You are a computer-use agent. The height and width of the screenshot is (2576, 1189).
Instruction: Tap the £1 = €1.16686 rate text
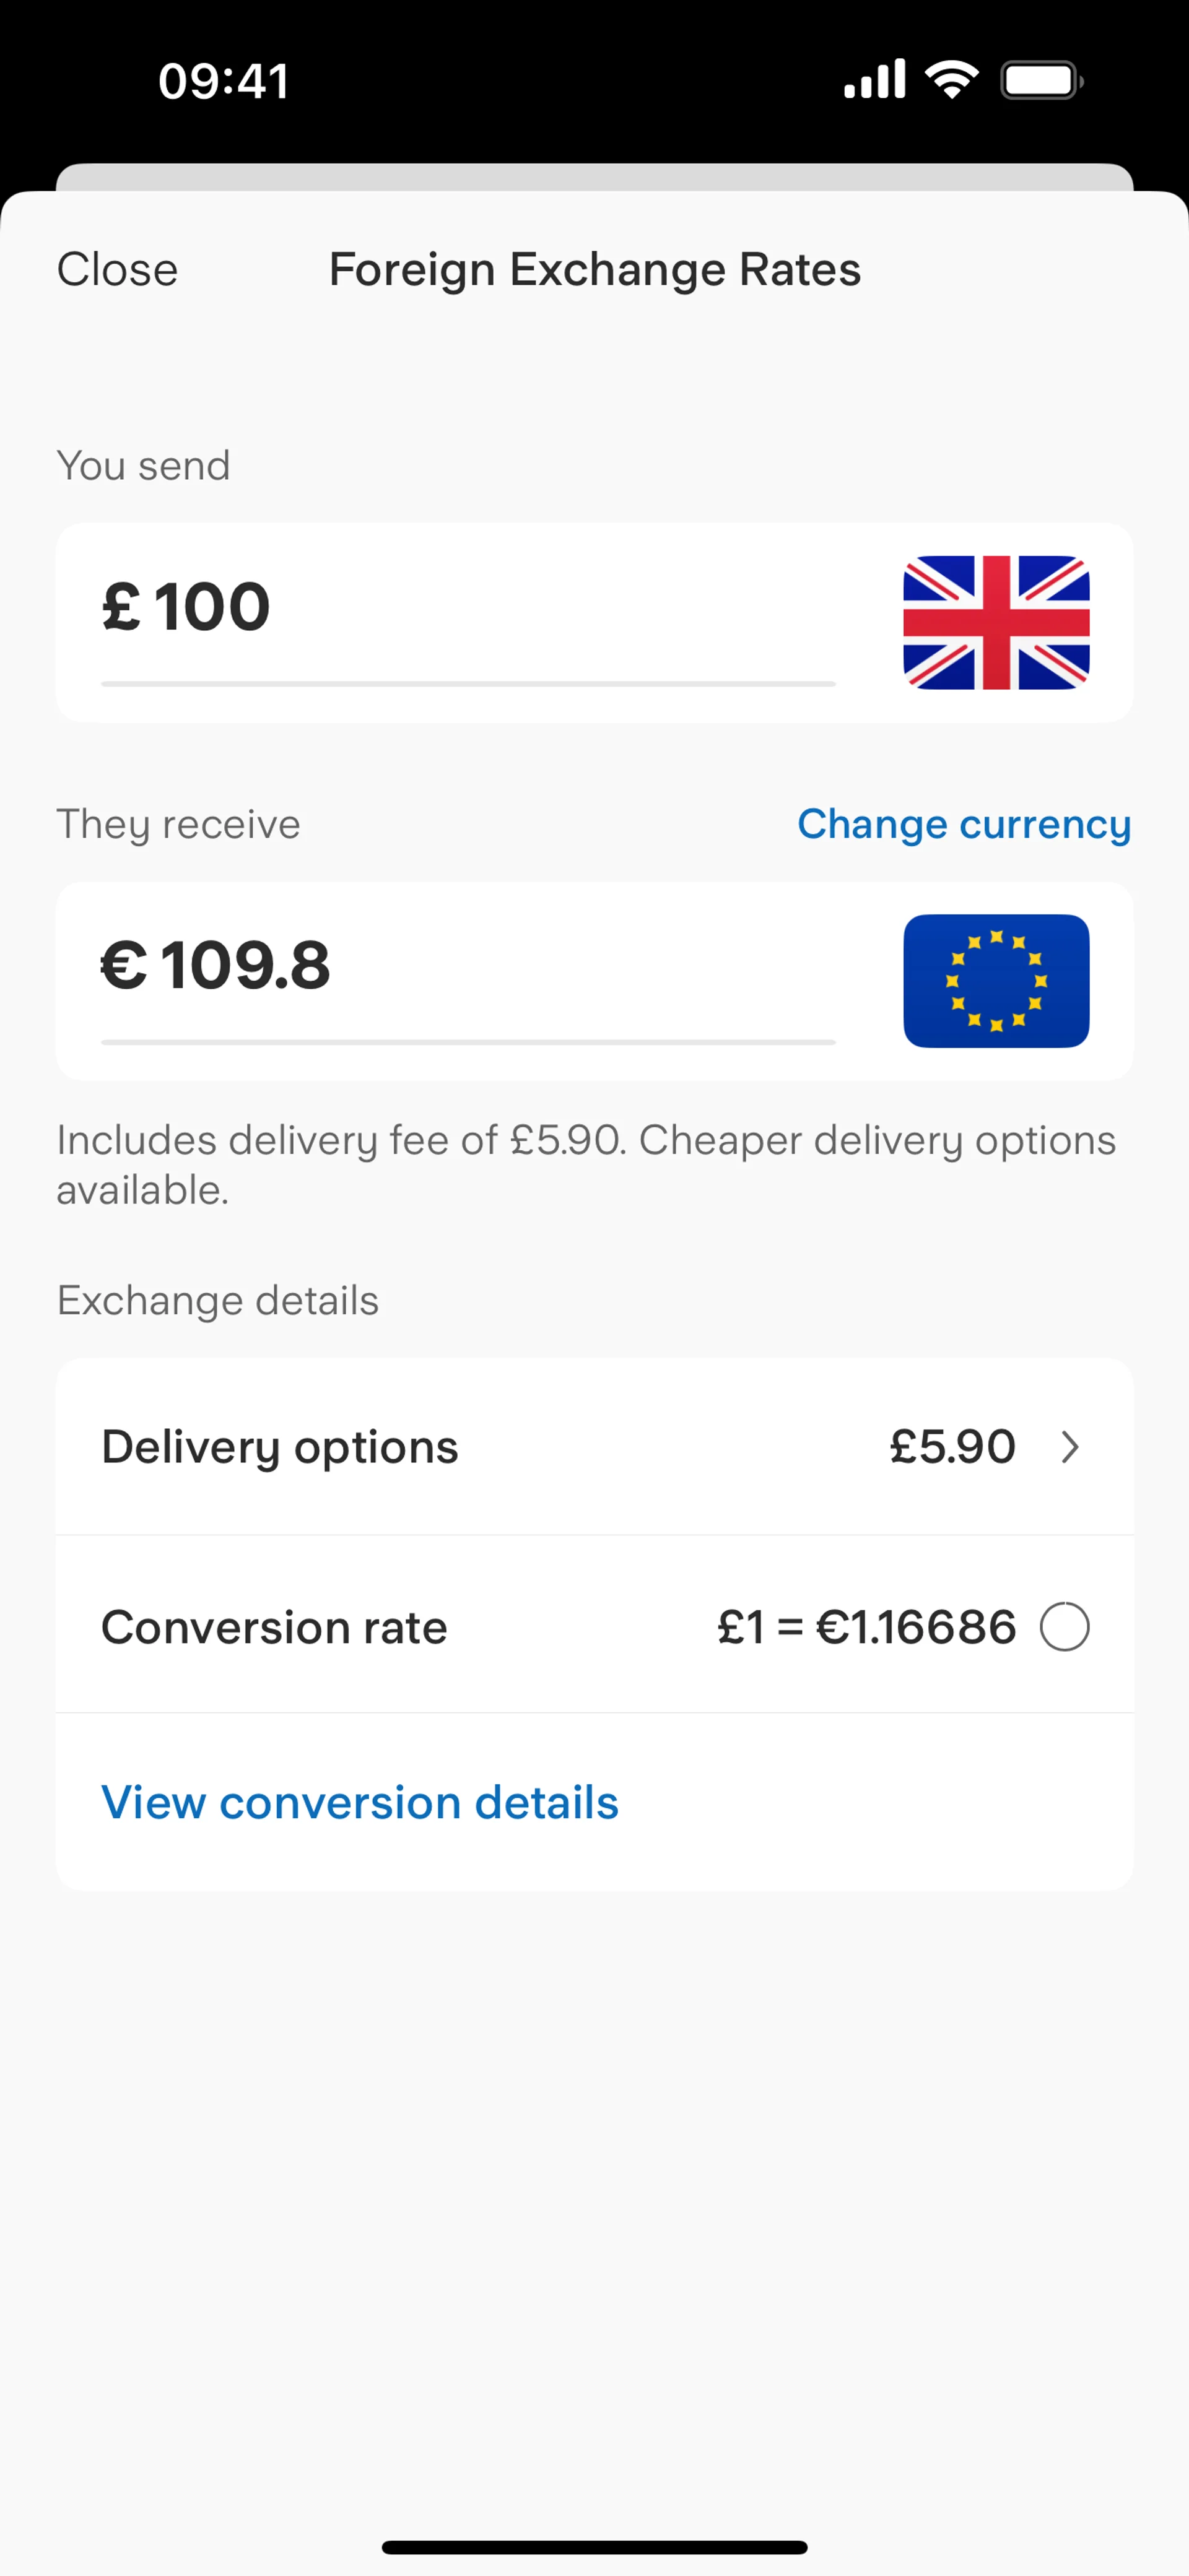(866, 1627)
